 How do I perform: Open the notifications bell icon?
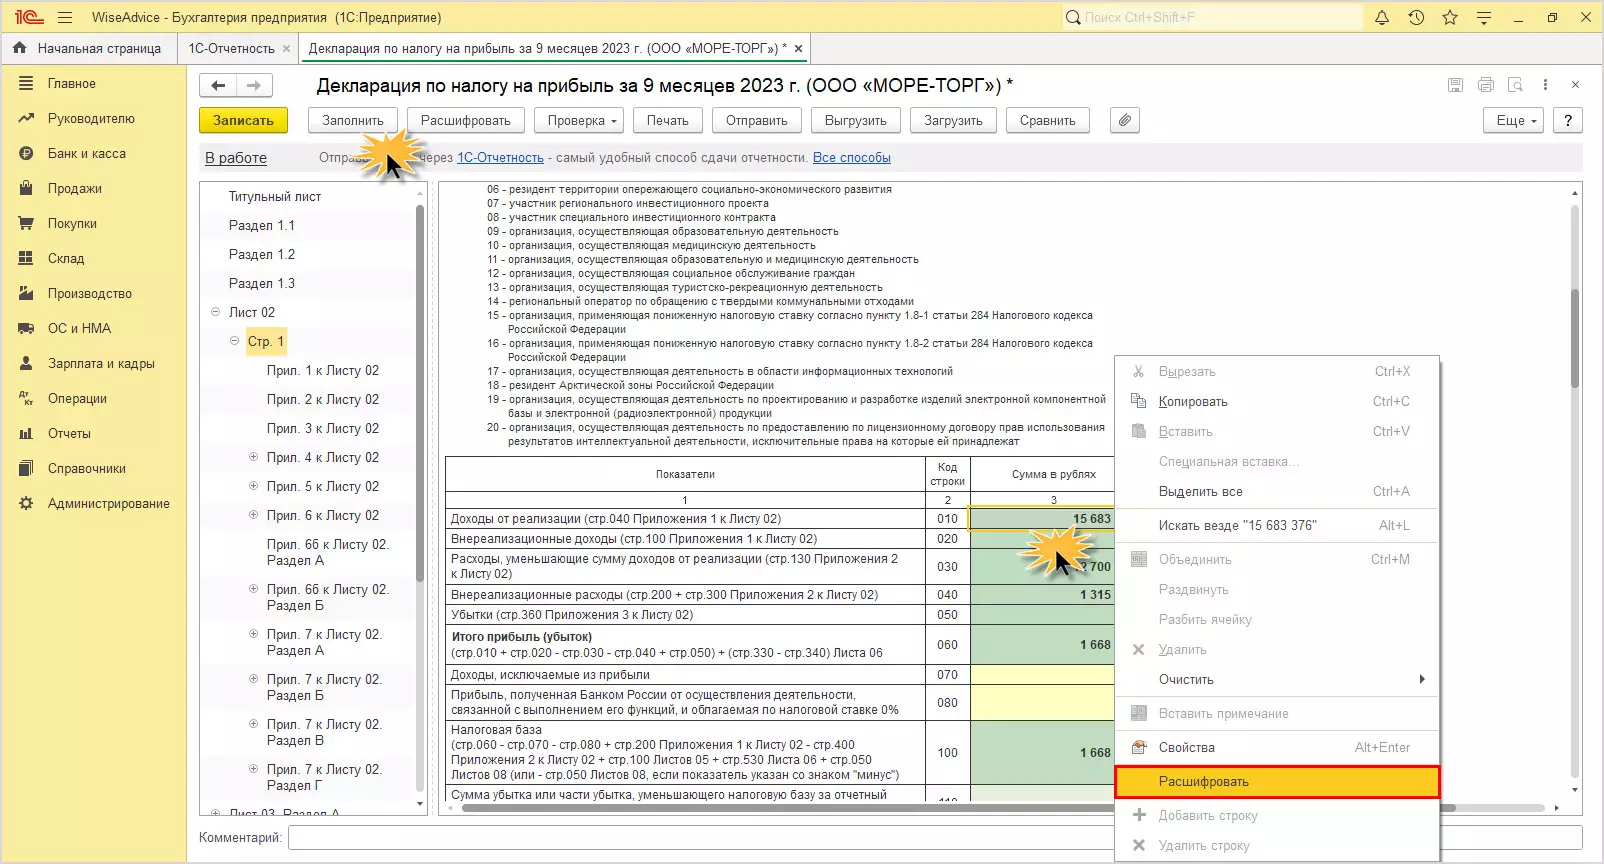pyautogui.click(x=1382, y=17)
